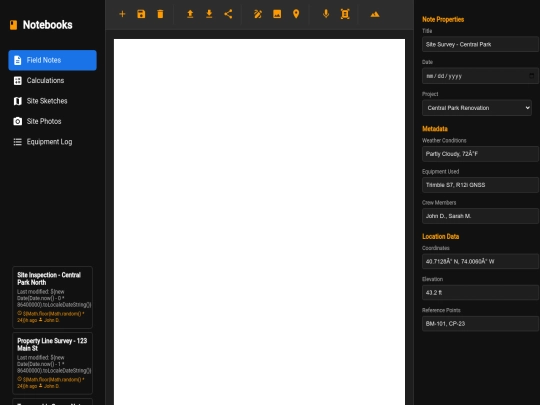The height and width of the screenshot is (405, 540).
Task: Open the Calculations notebook
Action: coord(52,81)
